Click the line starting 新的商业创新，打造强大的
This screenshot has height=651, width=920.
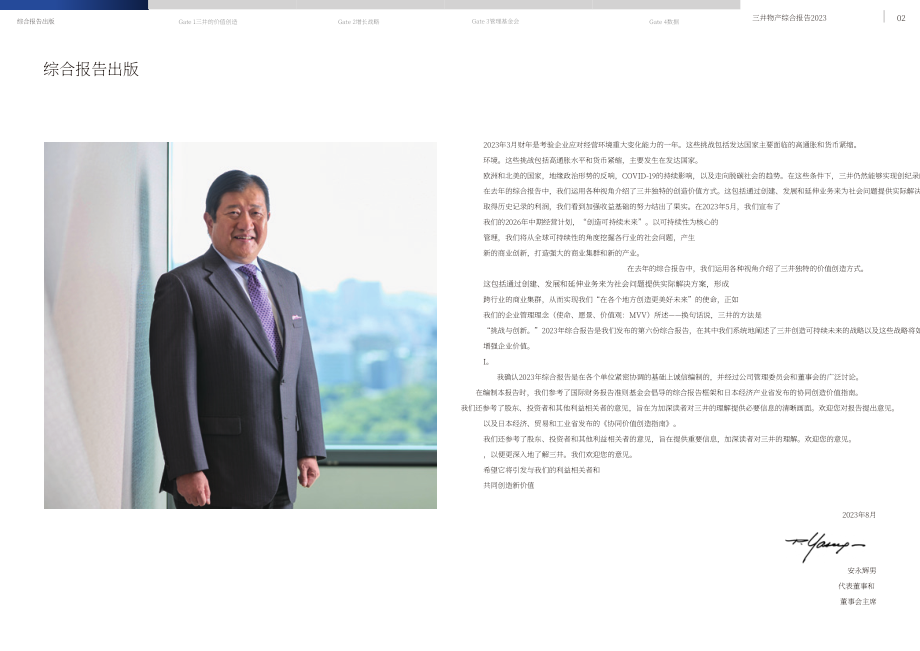click(x=562, y=253)
